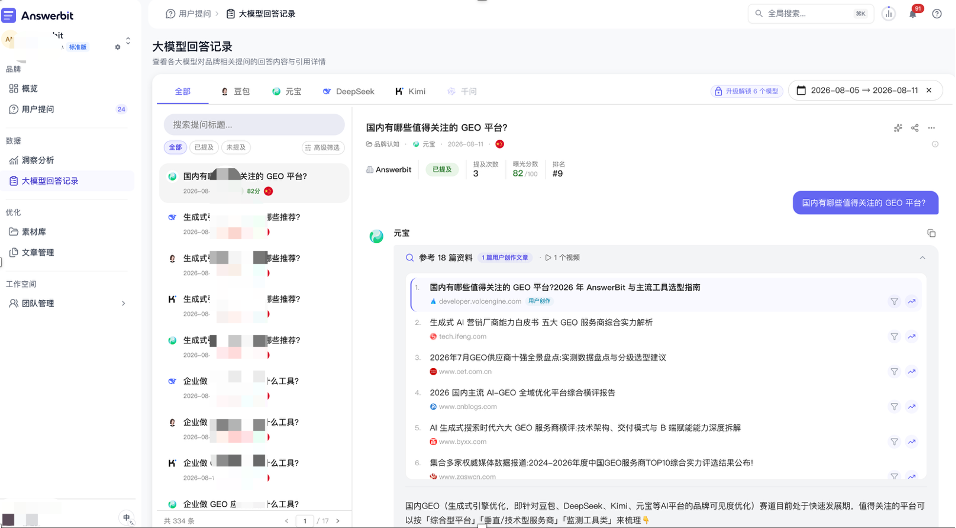Filter list by 未提及 pill
Image resolution: width=956 pixels, height=528 pixels.
[x=236, y=147]
